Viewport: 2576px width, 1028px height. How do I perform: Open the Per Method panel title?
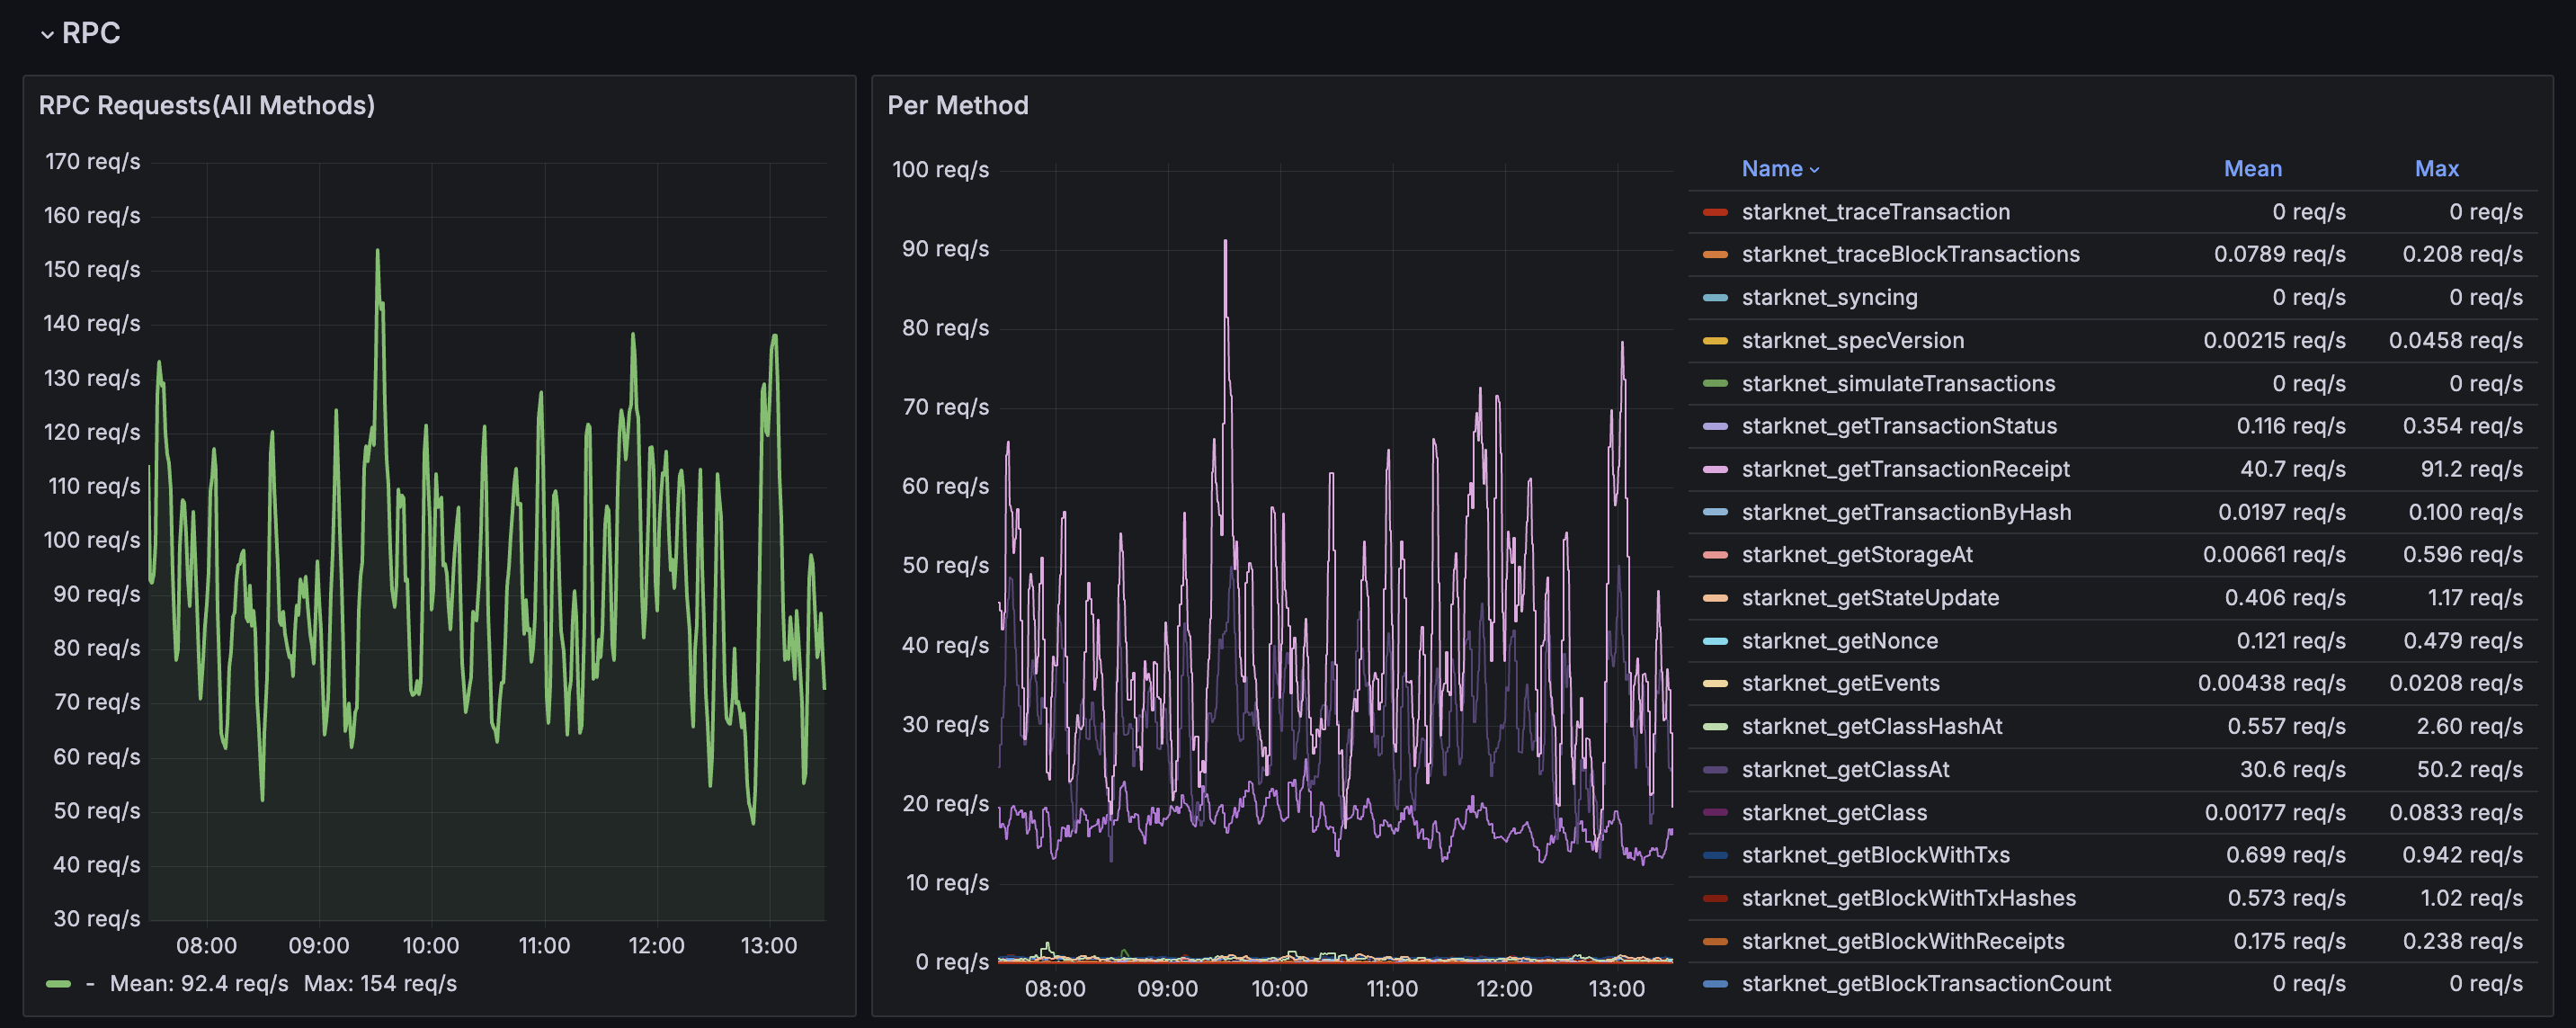(958, 105)
